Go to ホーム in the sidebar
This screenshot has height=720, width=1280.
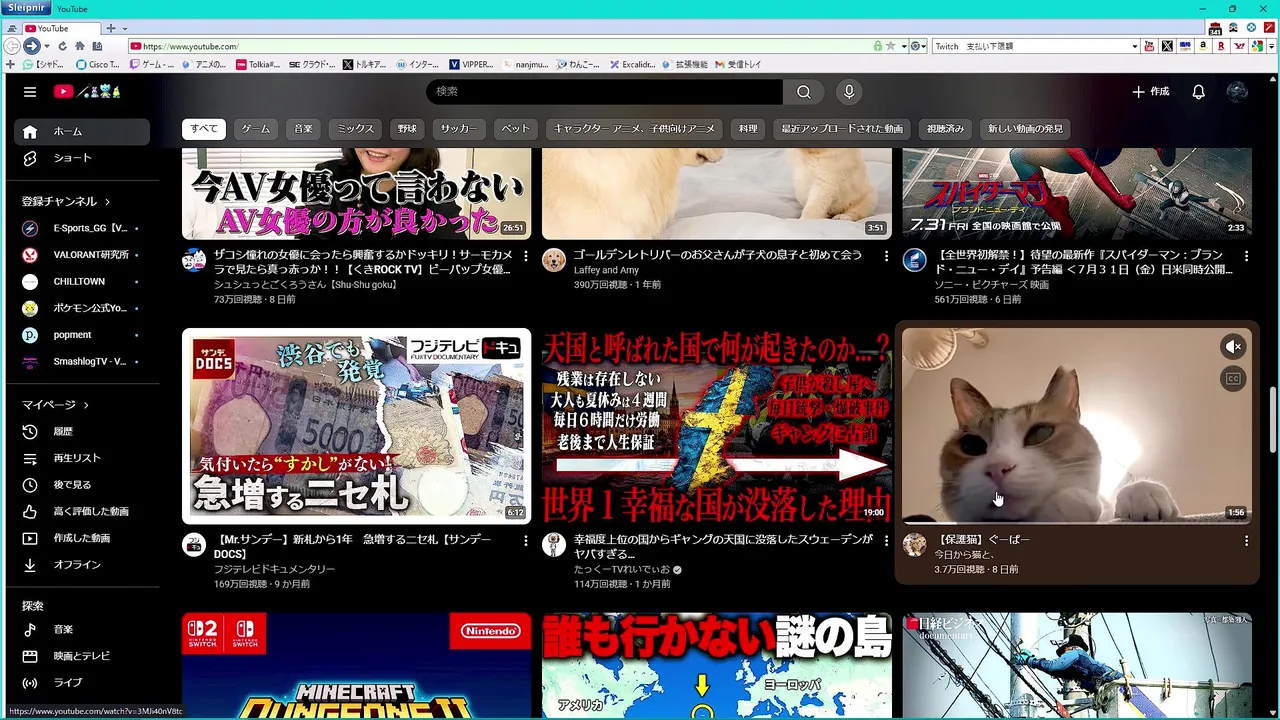coord(81,131)
